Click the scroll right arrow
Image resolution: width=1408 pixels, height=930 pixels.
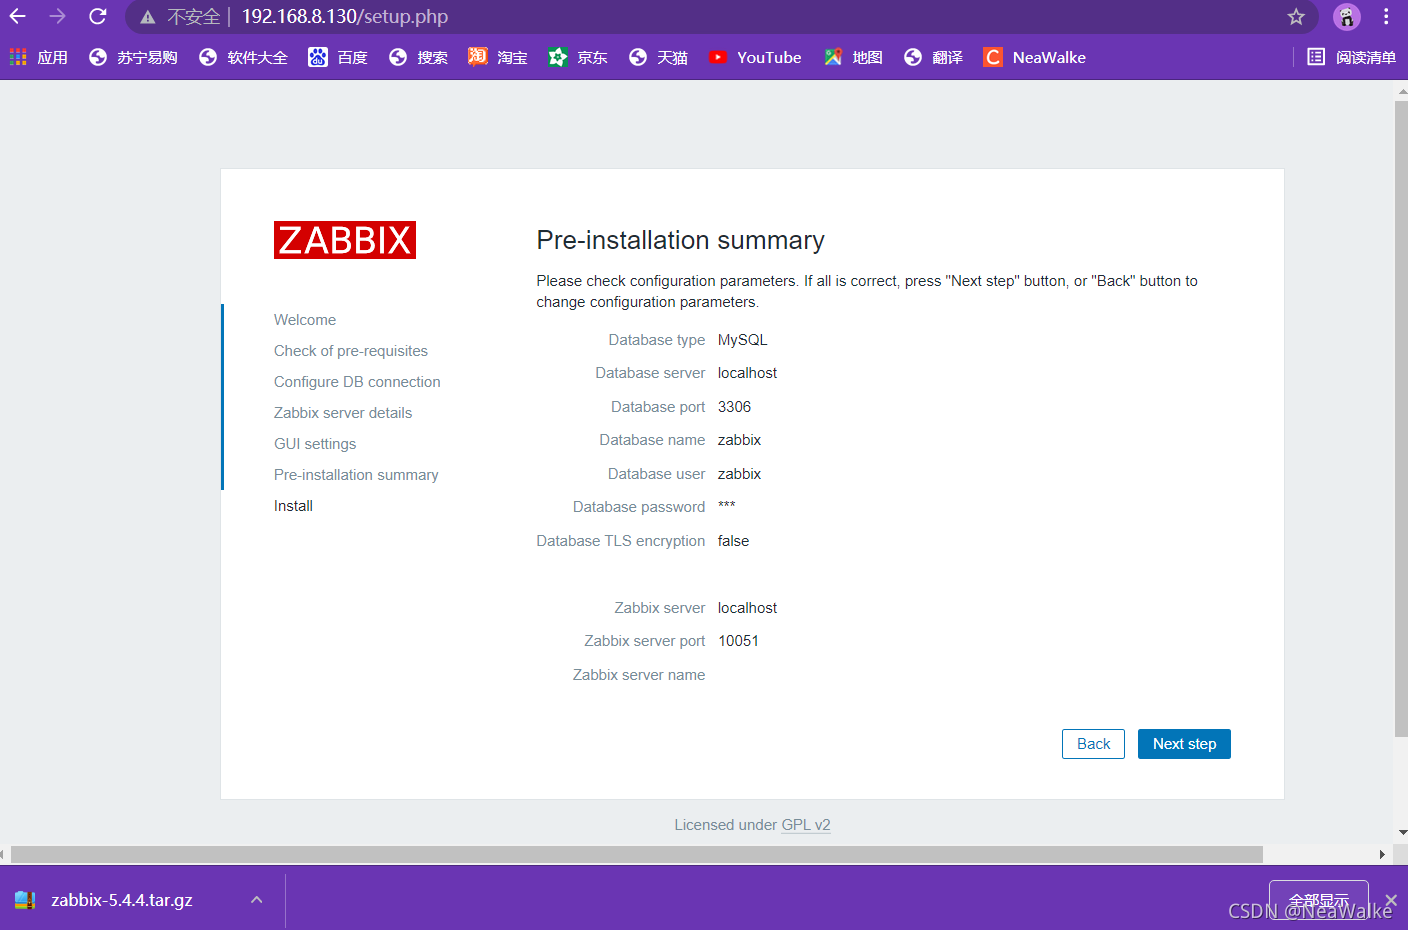(x=1382, y=855)
